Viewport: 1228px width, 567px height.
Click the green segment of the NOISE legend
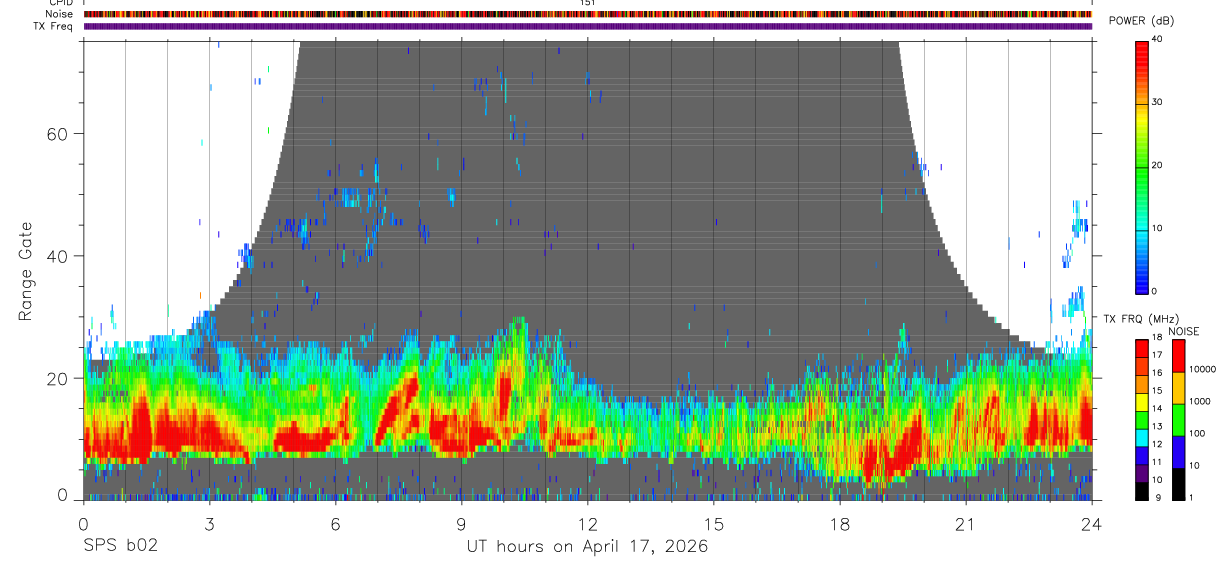point(1178,420)
